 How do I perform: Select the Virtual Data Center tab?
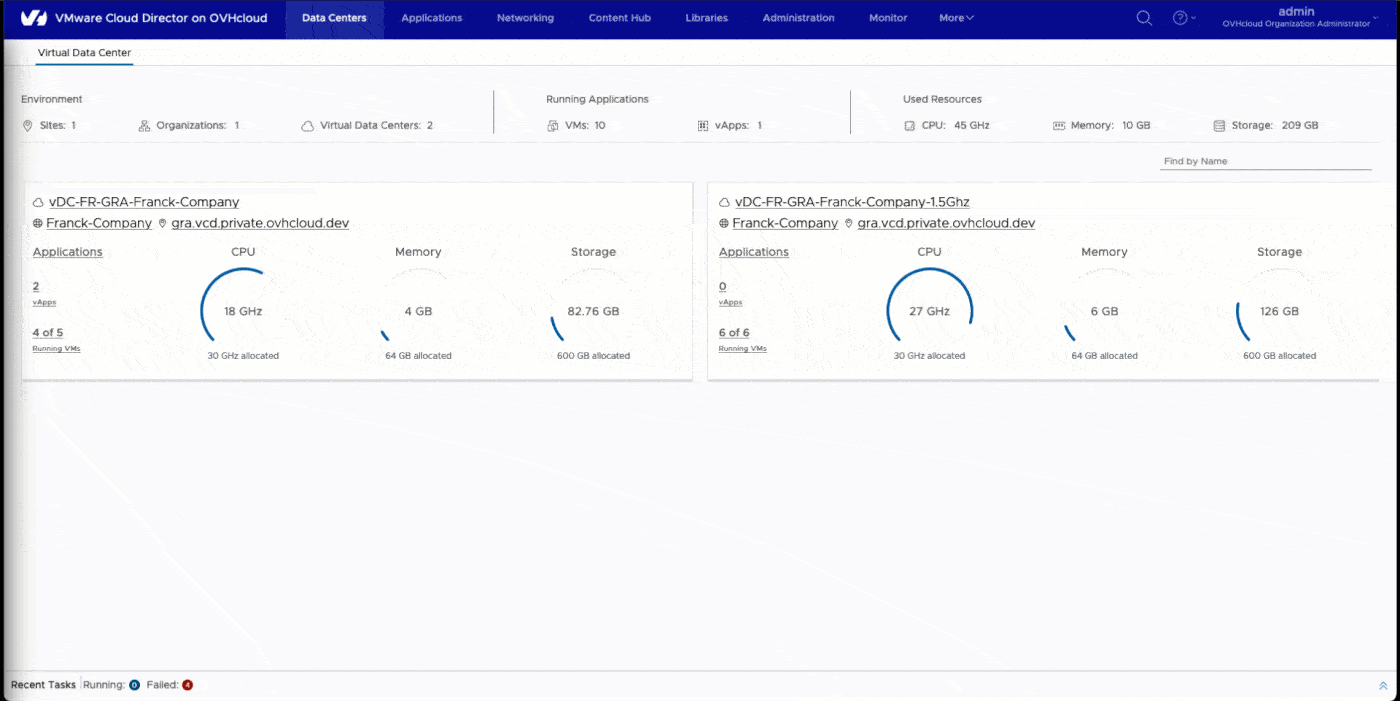point(84,53)
